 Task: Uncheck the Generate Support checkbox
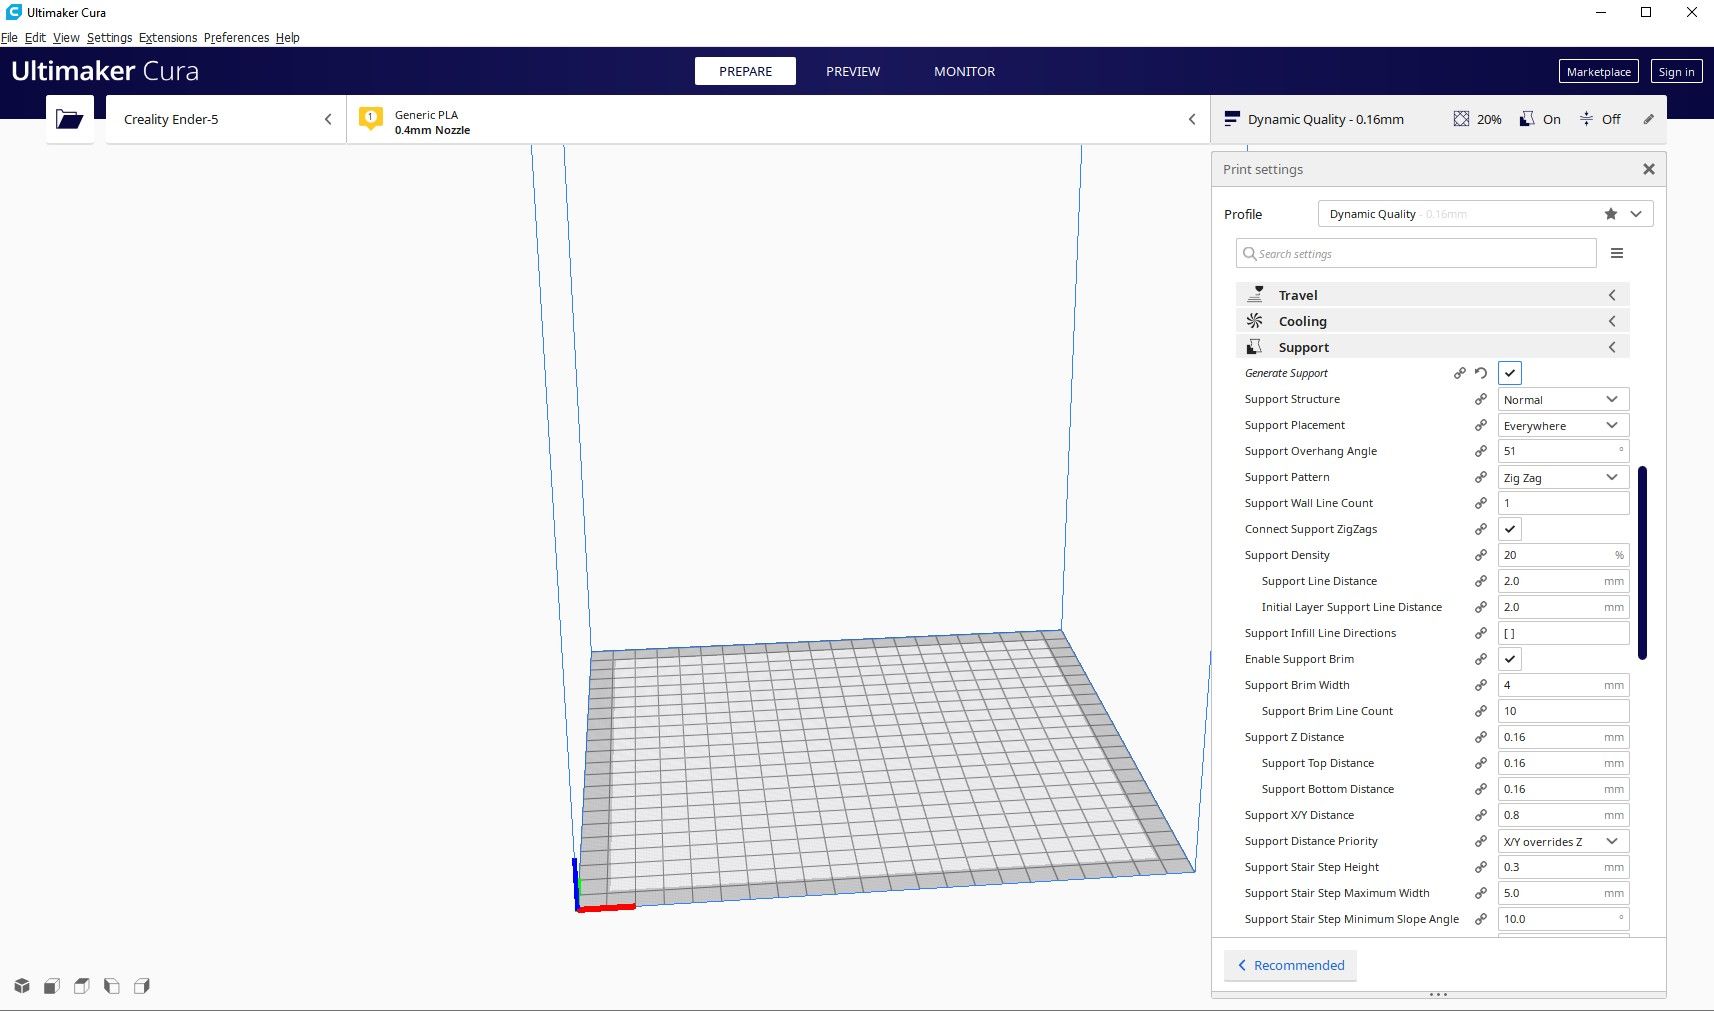[1510, 372]
